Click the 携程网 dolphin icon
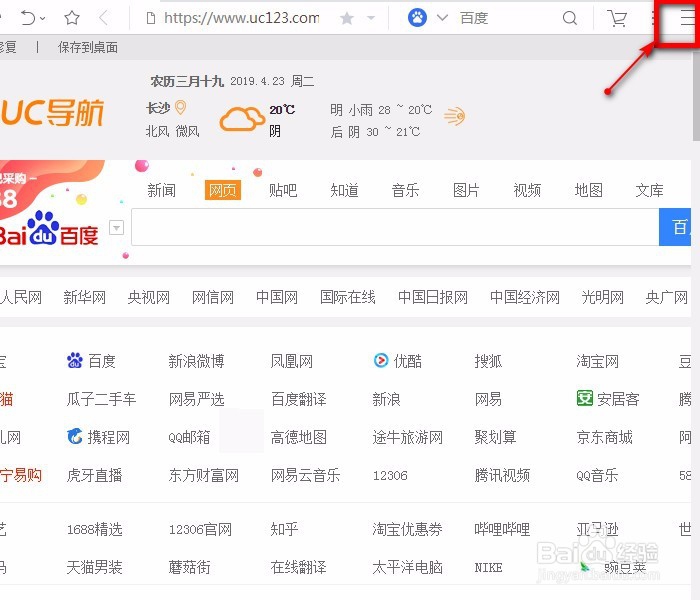The image size is (700, 600). [75, 436]
